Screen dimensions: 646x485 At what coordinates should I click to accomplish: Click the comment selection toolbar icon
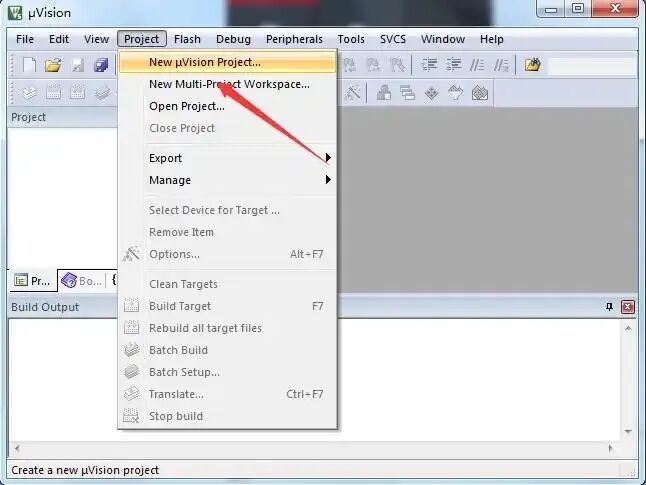point(477,65)
